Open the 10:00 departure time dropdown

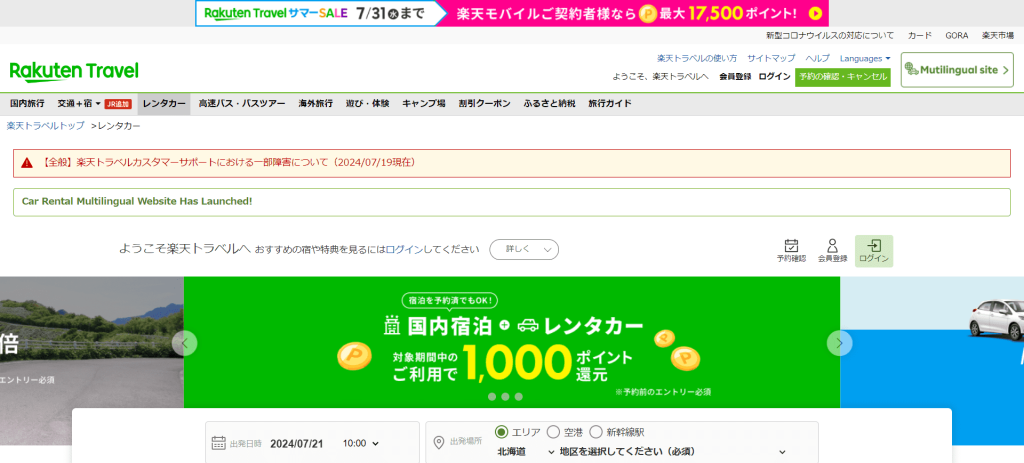click(x=360, y=443)
